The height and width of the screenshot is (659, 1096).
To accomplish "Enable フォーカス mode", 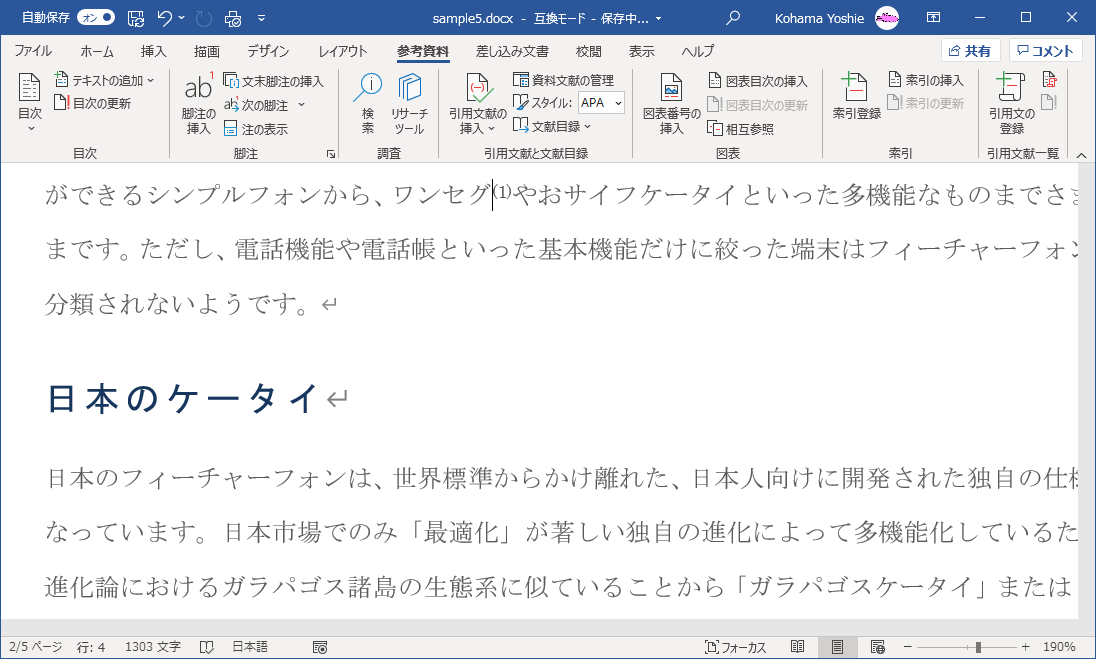I will pyautogui.click(x=735, y=647).
